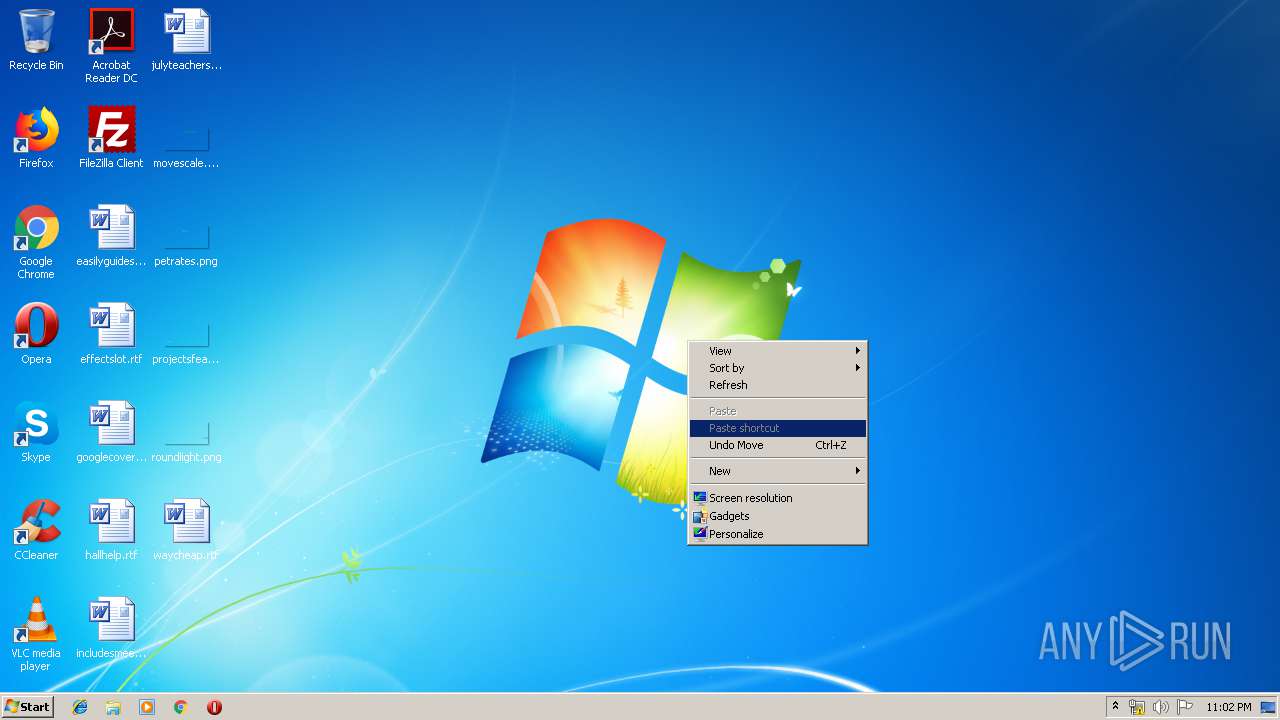Open the network tray icon

tap(1137, 707)
